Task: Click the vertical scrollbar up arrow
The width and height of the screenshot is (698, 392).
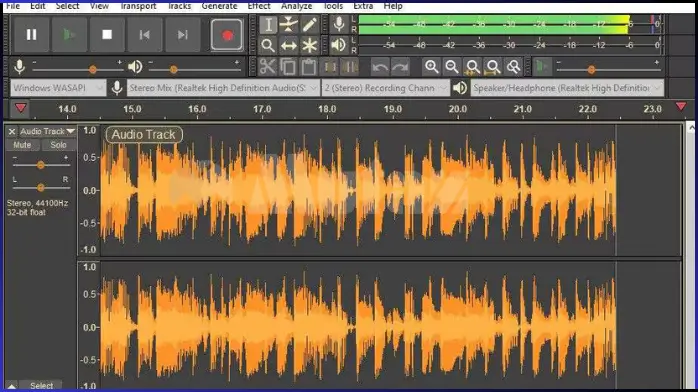Action: pyautogui.click(x=691, y=128)
